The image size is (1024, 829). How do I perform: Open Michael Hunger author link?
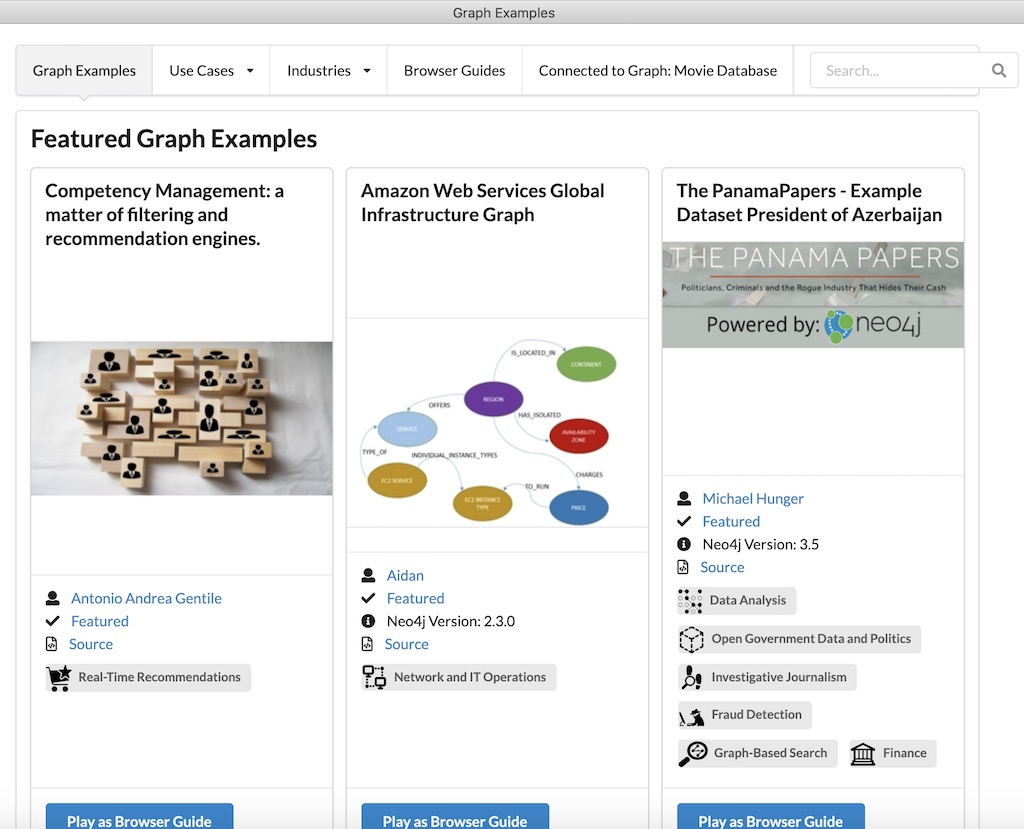point(753,498)
